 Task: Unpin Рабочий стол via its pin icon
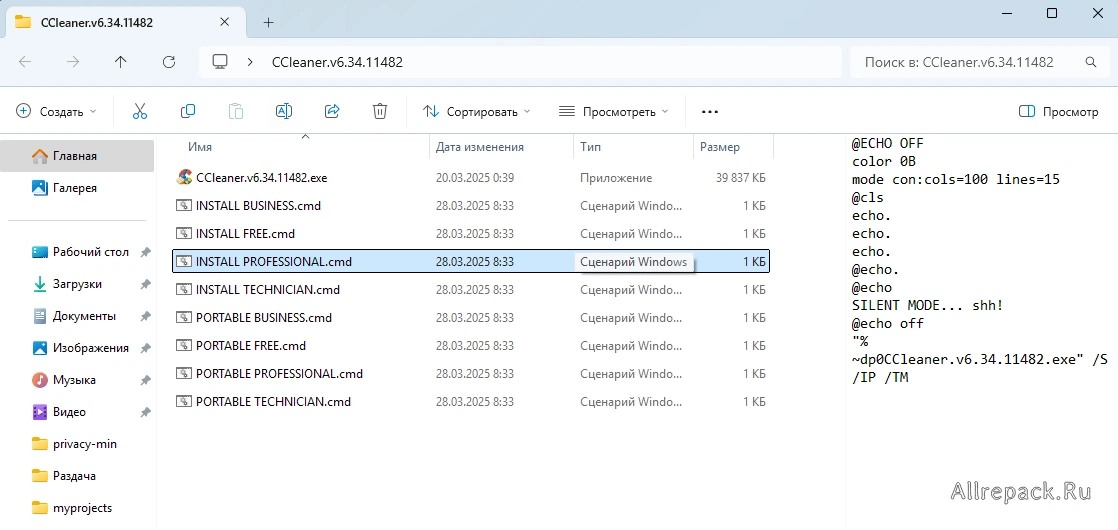click(145, 252)
